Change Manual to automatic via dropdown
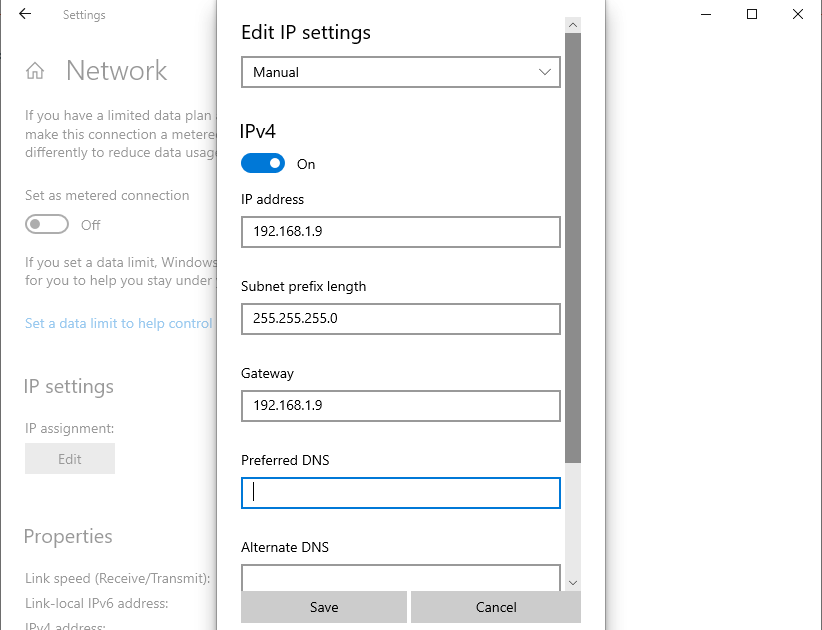 (x=400, y=72)
